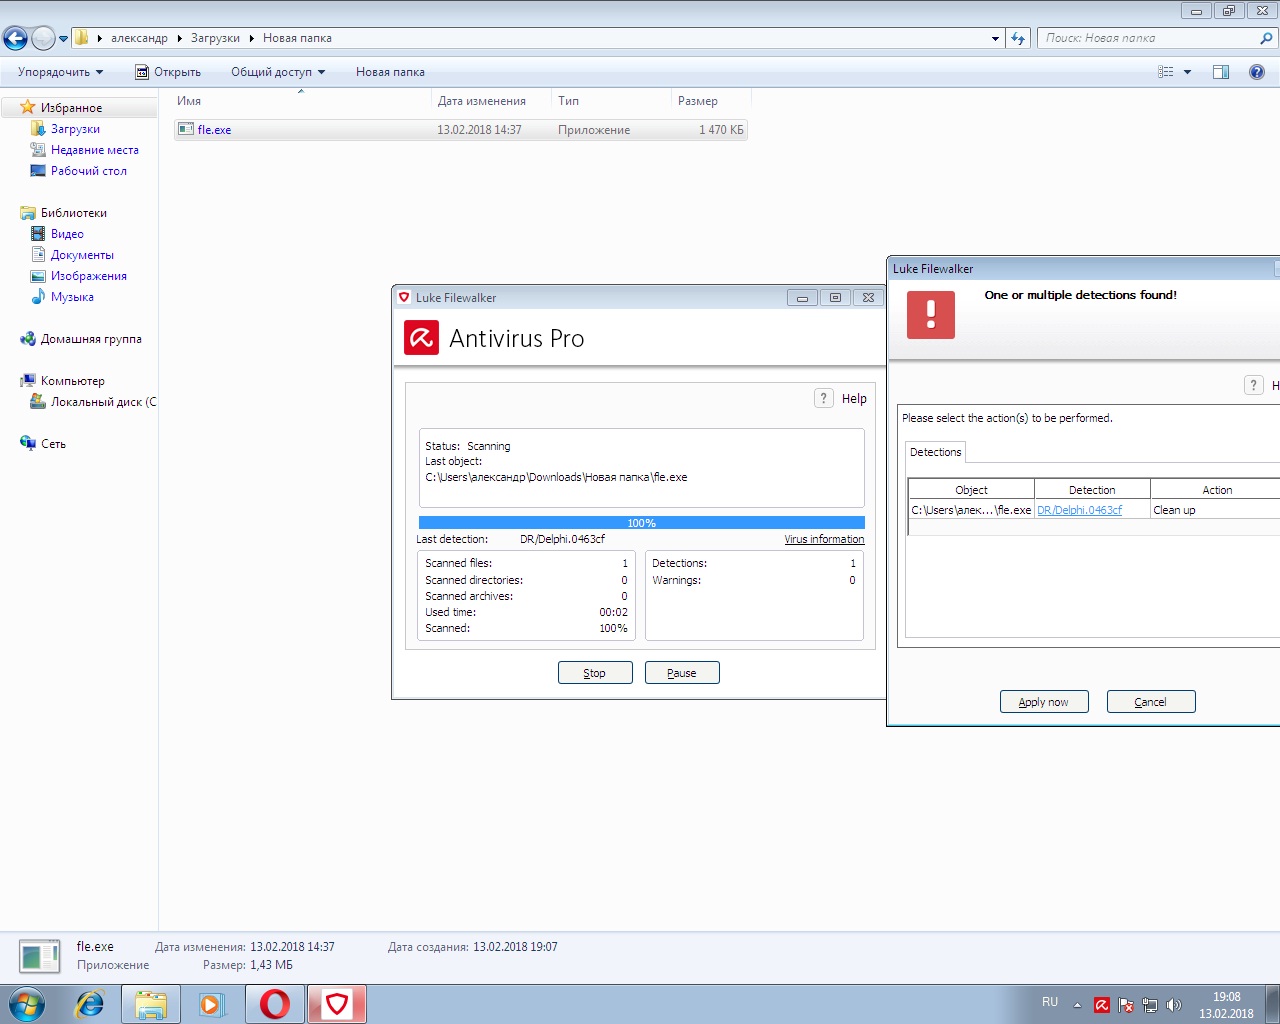Click the Avira shield taskbar button
1280x1024 pixels.
[x=337, y=1004]
